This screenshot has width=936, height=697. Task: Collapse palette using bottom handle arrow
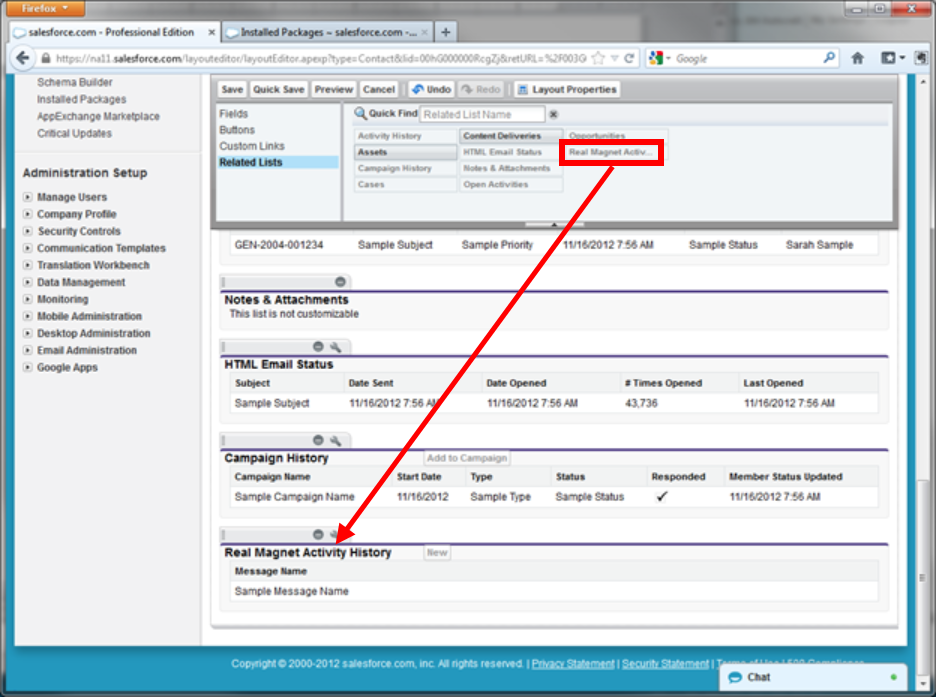point(554,224)
